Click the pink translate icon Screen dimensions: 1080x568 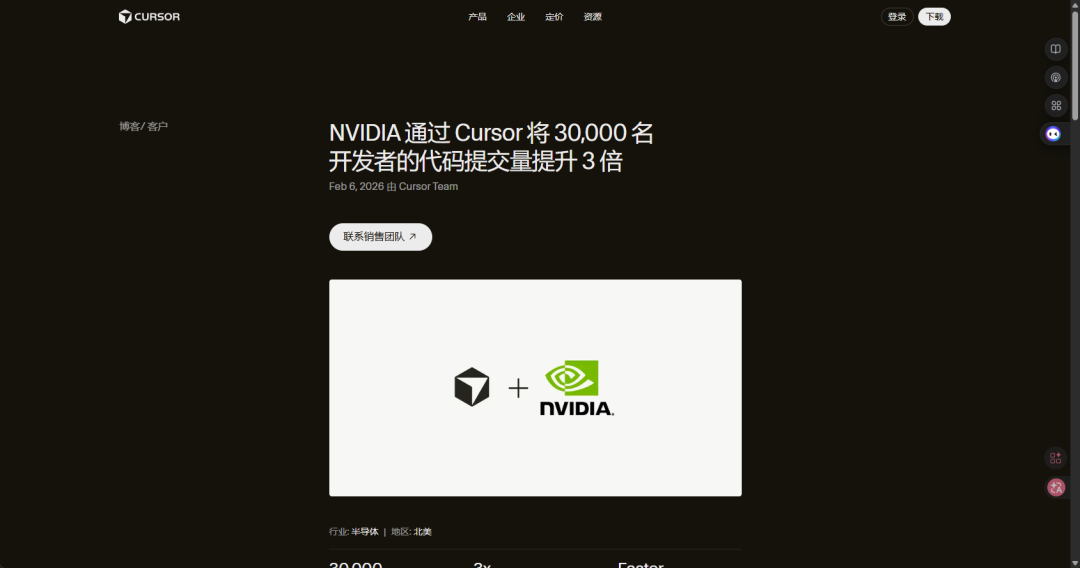click(1056, 487)
